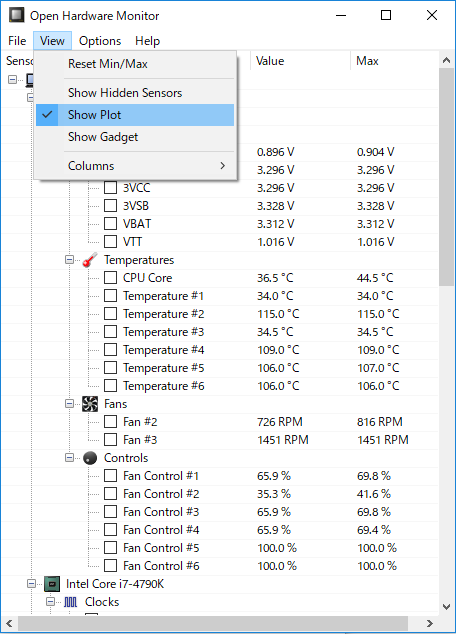Check the 3VSB voltage checkbox
456x634 pixels.
tap(110, 206)
